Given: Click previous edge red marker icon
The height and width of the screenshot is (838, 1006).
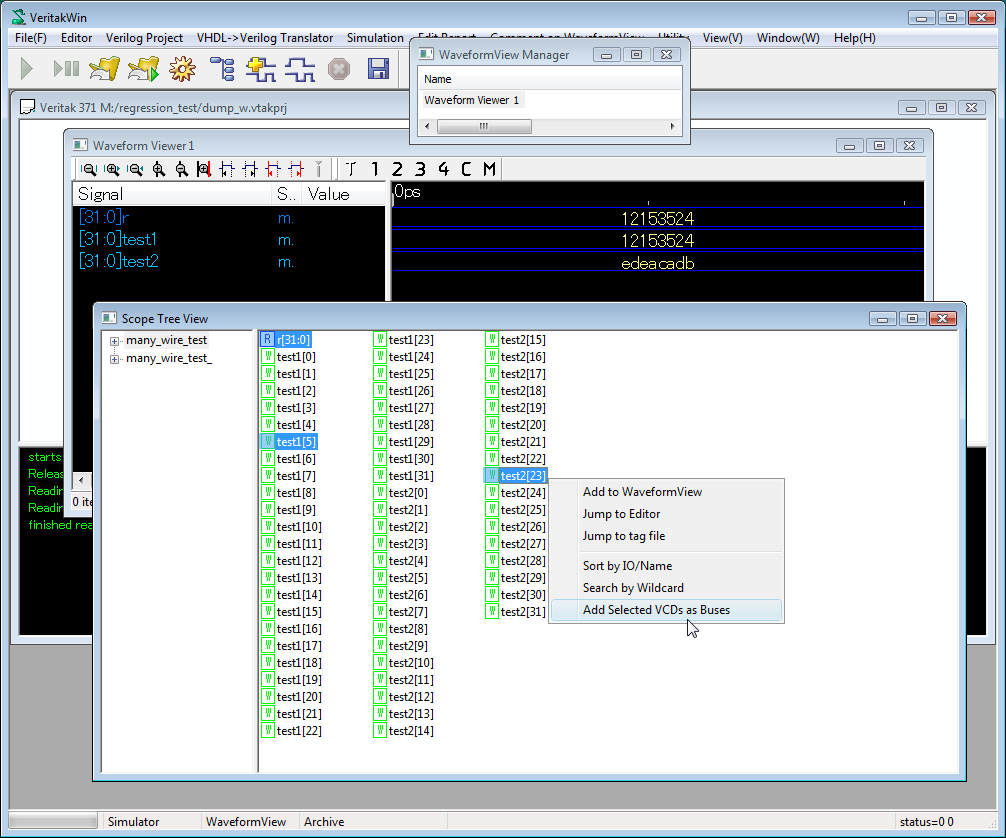Looking at the screenshot, I should pos(273,169).
